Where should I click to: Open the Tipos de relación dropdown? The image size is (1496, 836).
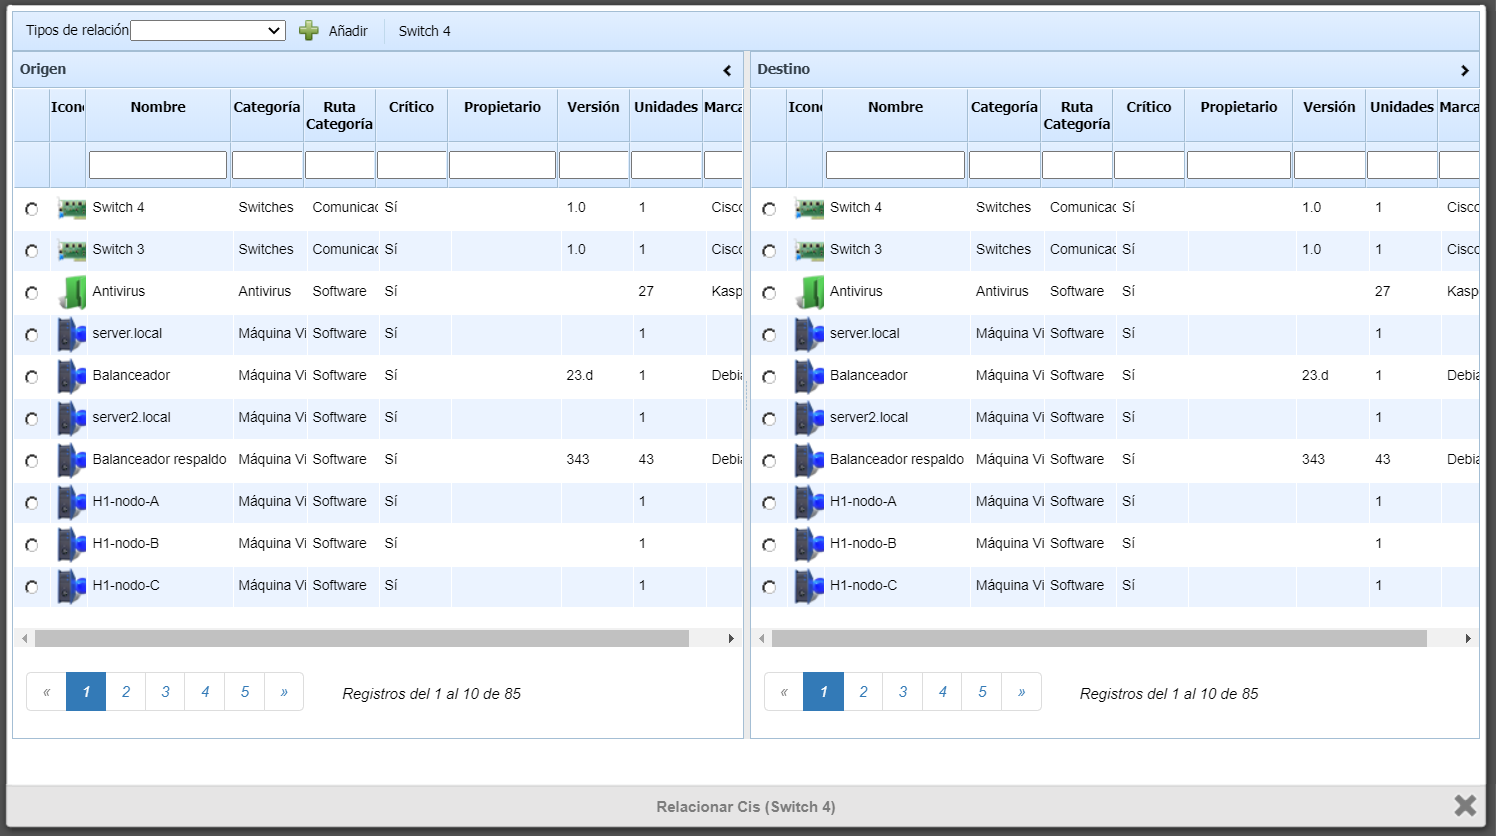pos(208,31)
